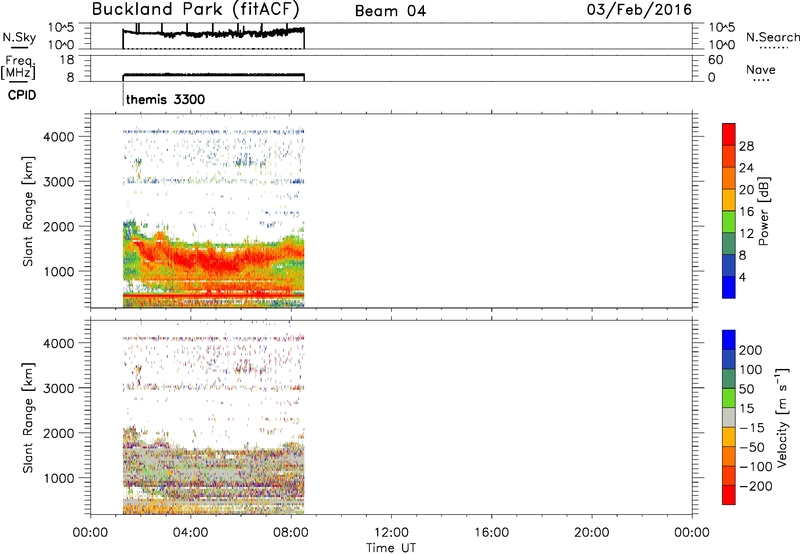Viewport: 800px width, 554px height.
Task: Click the '08:00' time tick label
Action: 291,533
